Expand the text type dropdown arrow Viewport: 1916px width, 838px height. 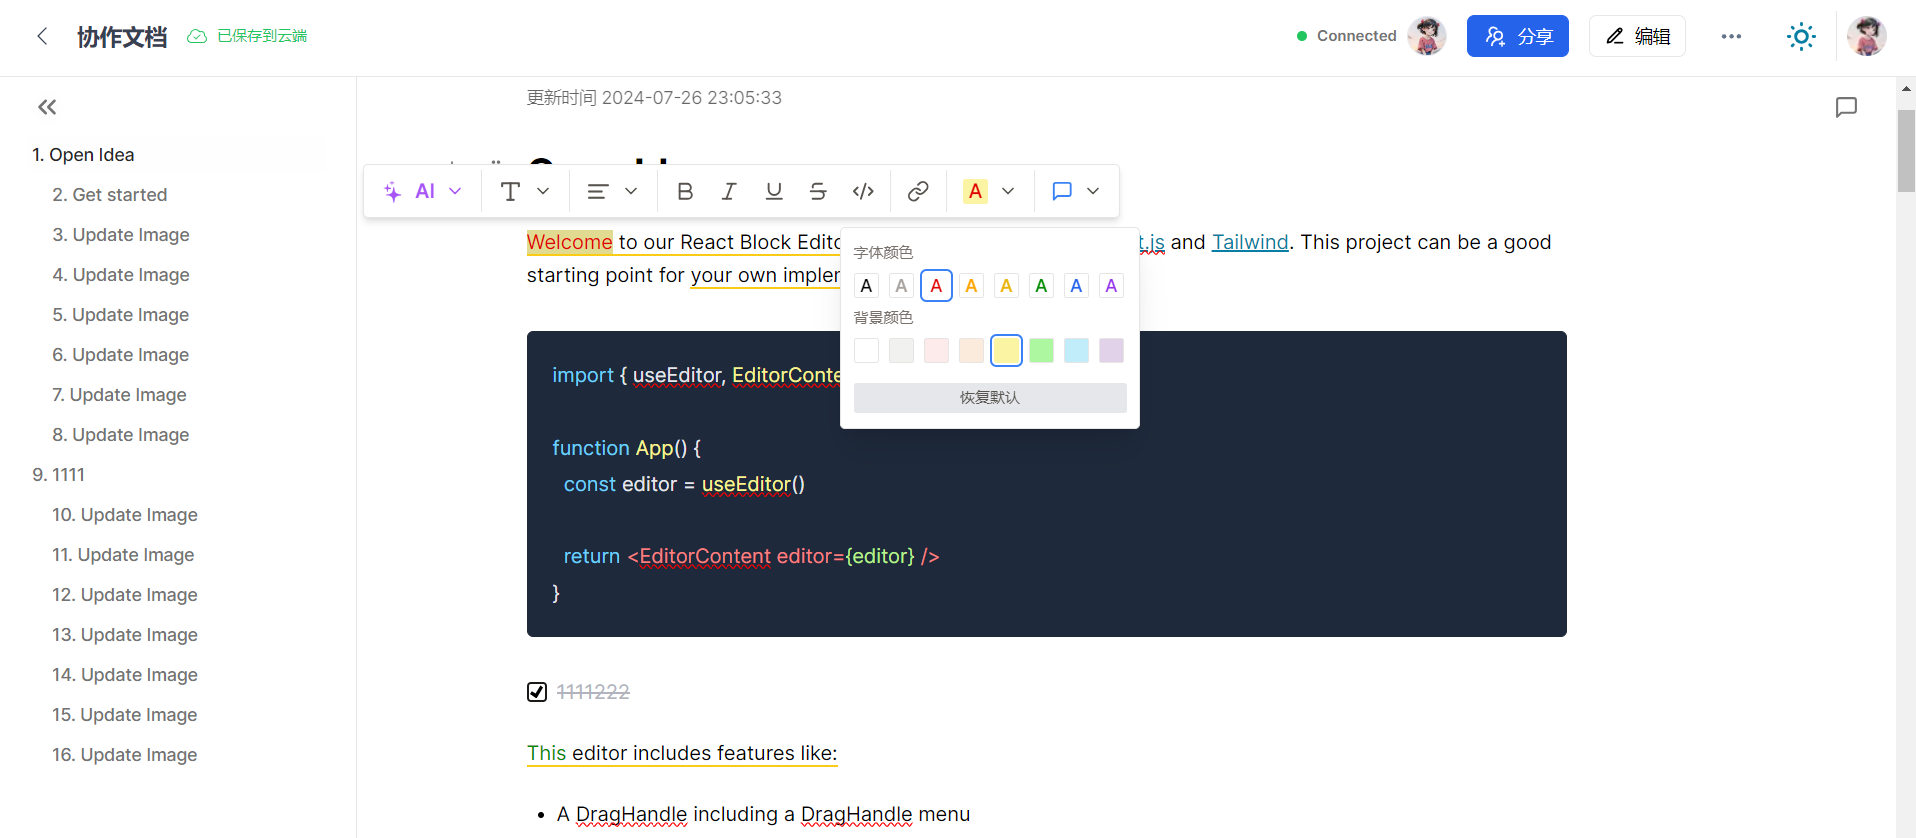coord(543,191)
